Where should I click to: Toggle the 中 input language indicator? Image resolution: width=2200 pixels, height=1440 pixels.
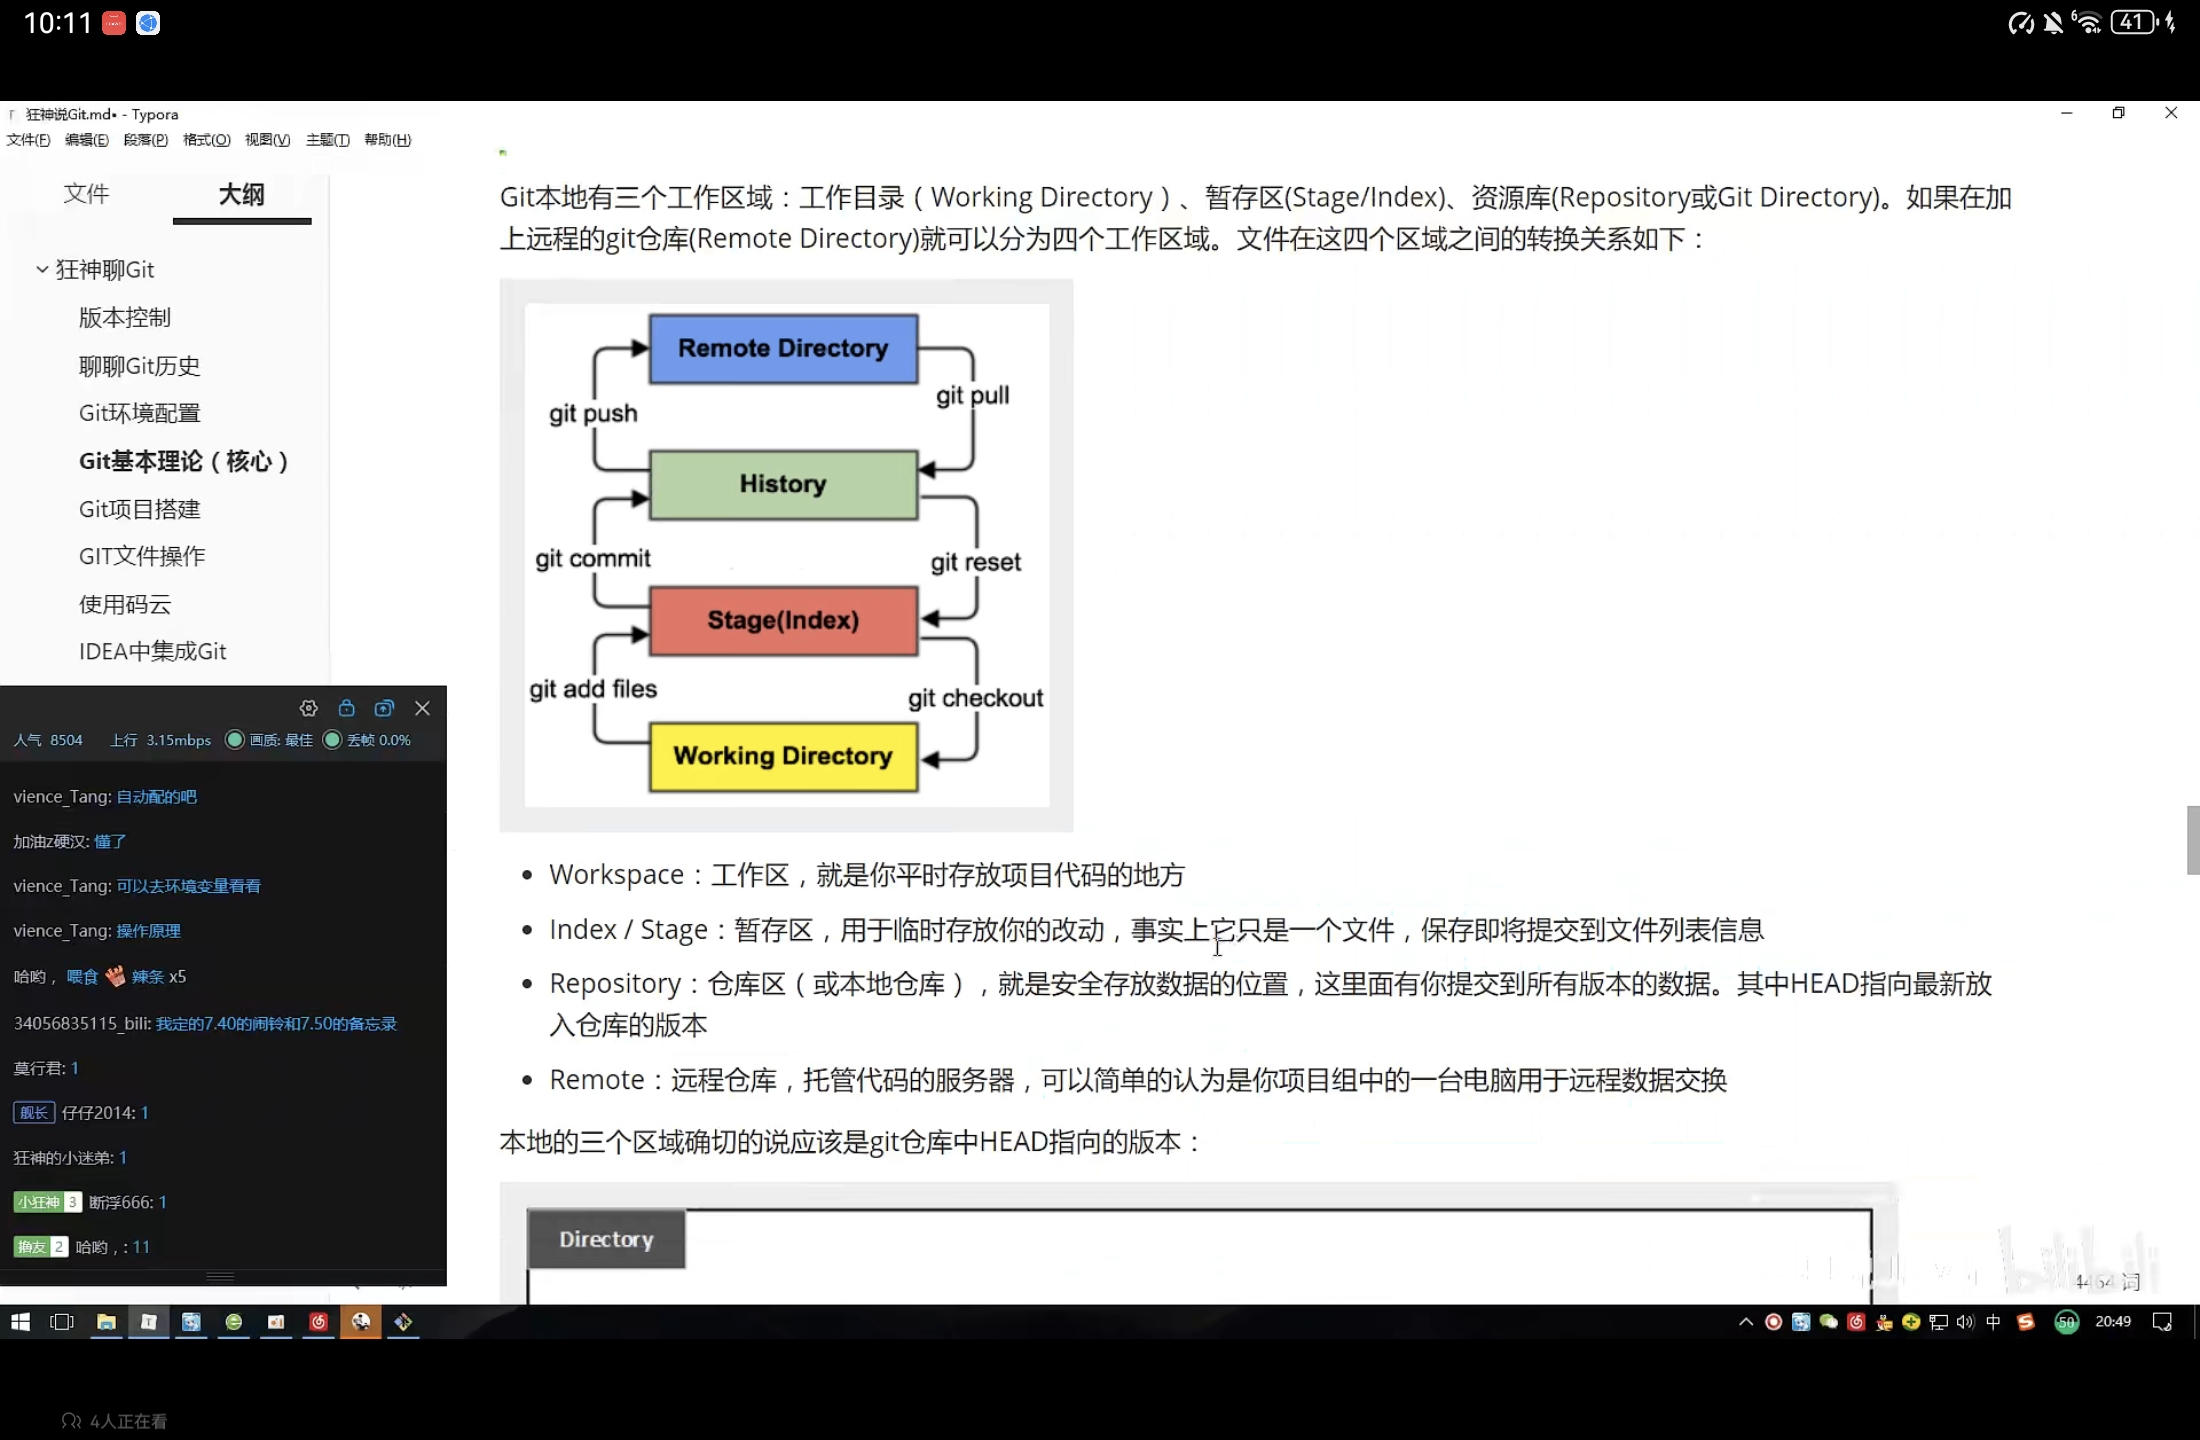pyautogui.click(x=1993, y=1322)
